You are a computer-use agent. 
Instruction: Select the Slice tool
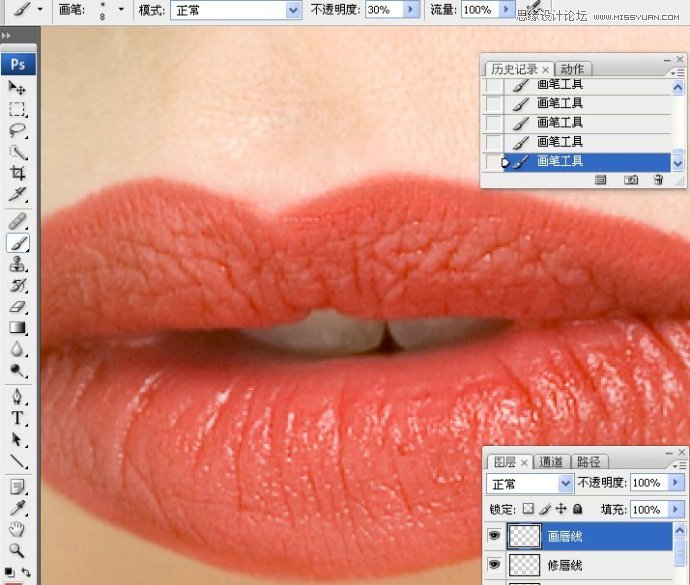coord(17,194)
